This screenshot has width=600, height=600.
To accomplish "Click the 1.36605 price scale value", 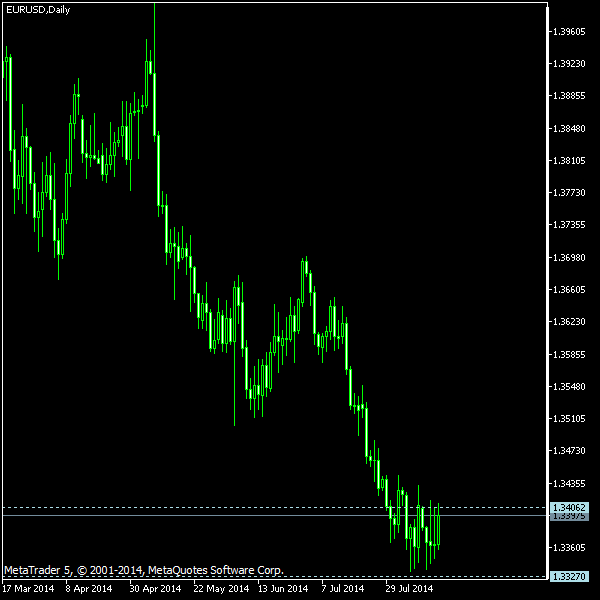I will point(569,290).
